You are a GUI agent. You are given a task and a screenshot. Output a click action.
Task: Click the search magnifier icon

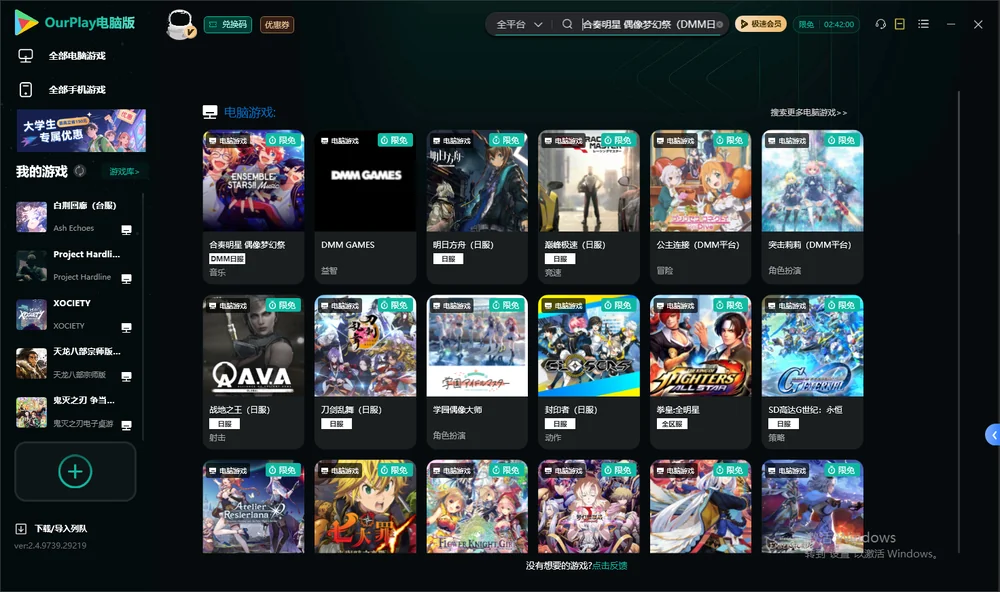(567, 24)
